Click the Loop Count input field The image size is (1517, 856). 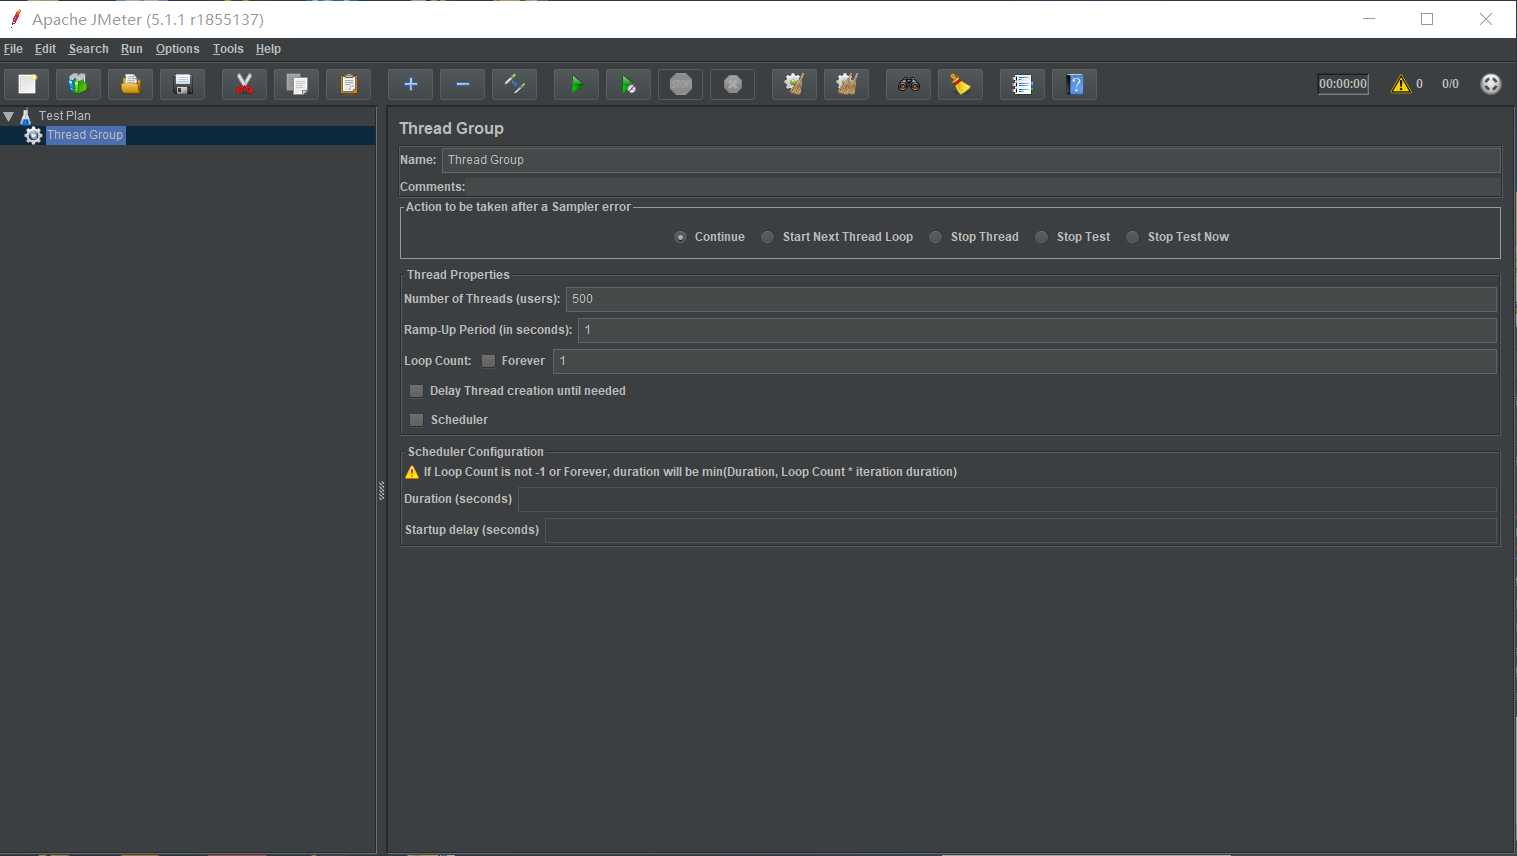click(1025, 361)
